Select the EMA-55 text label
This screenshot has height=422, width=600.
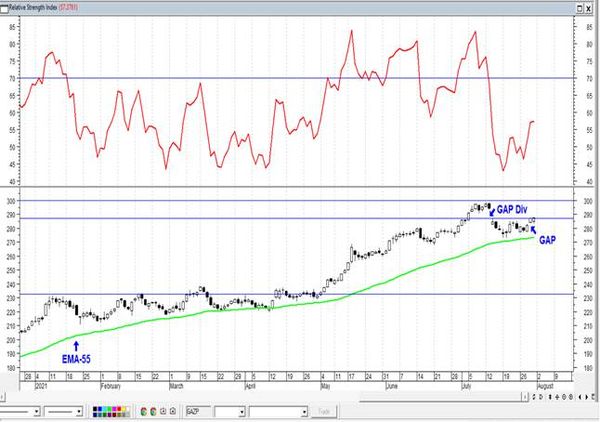(x=76, y=359)
